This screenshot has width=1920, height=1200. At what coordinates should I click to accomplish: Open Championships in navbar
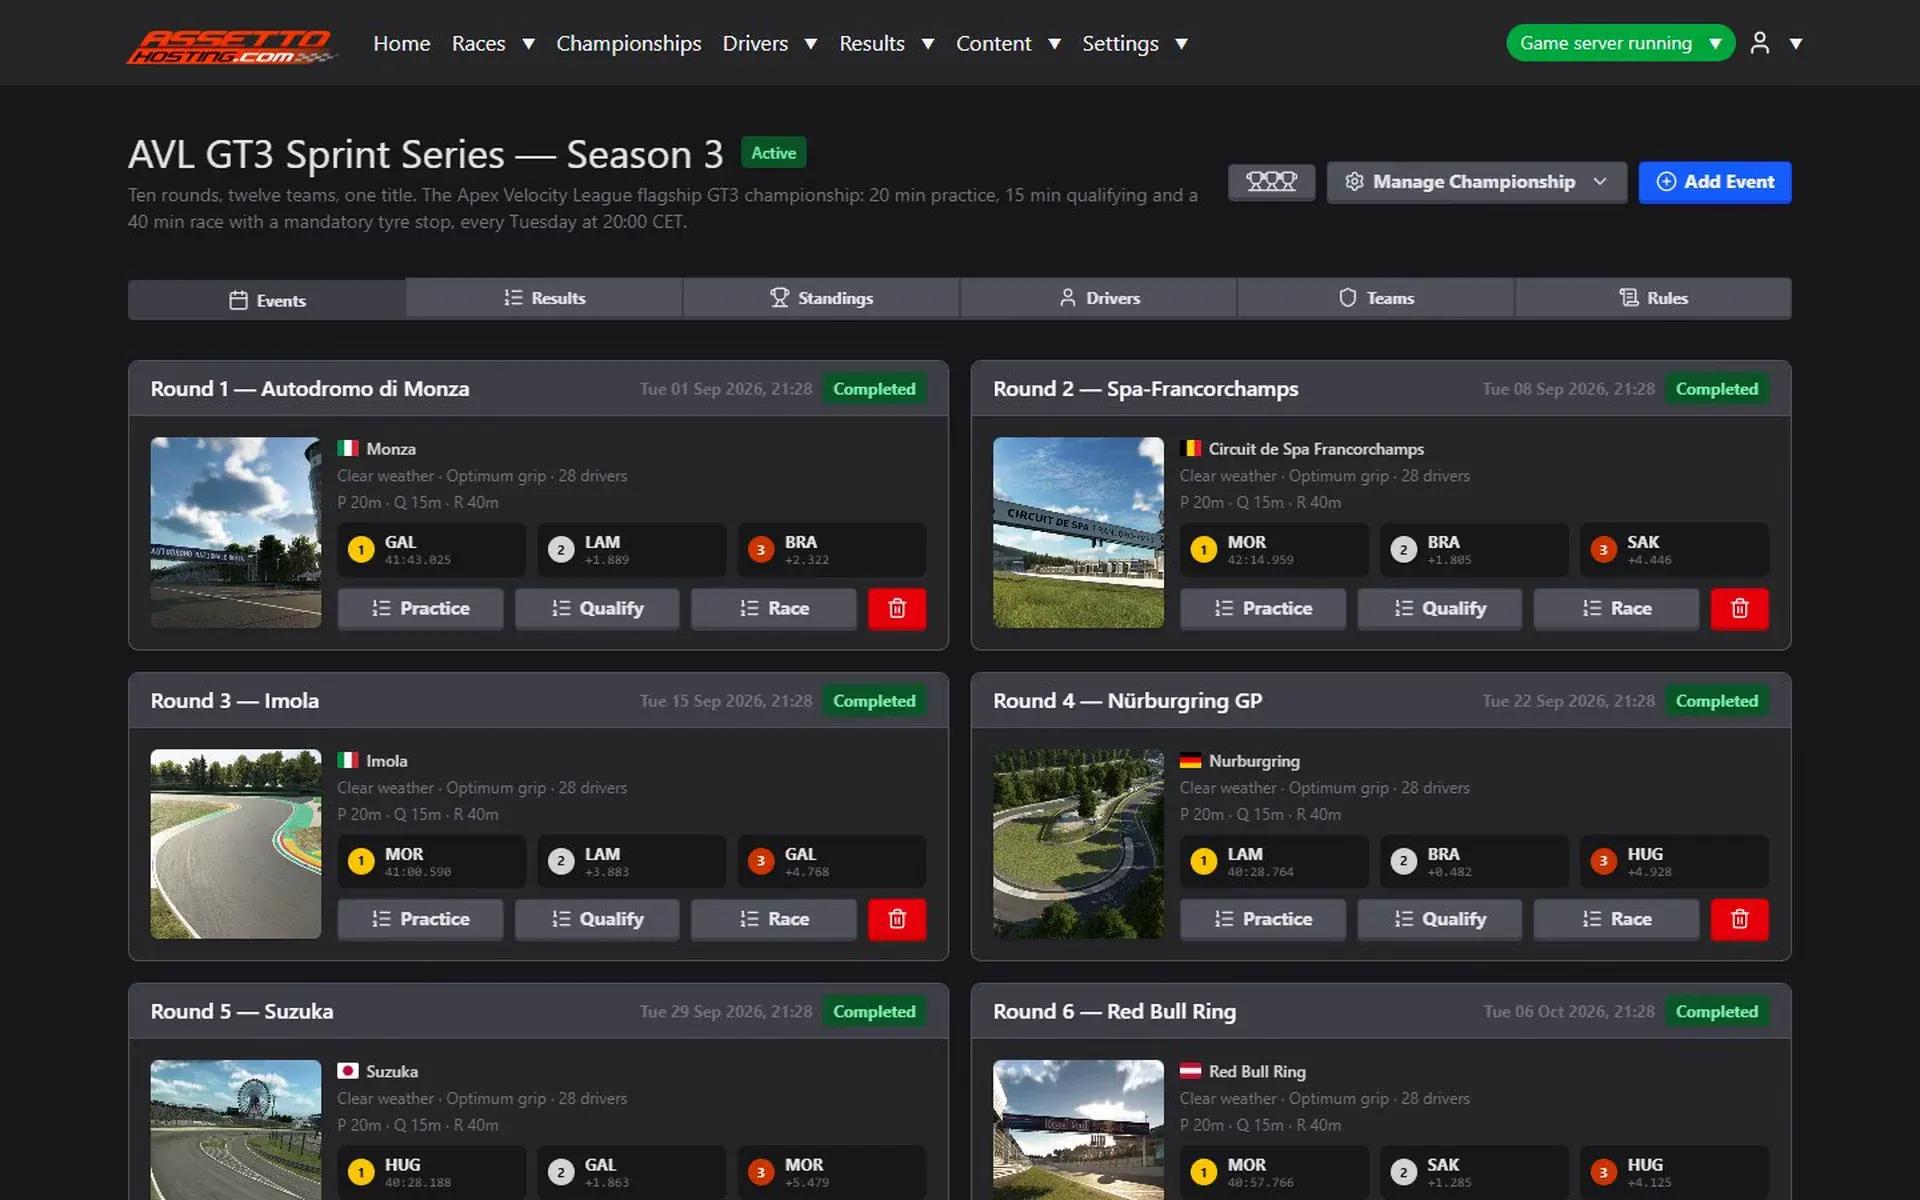(x=628, y=43)
